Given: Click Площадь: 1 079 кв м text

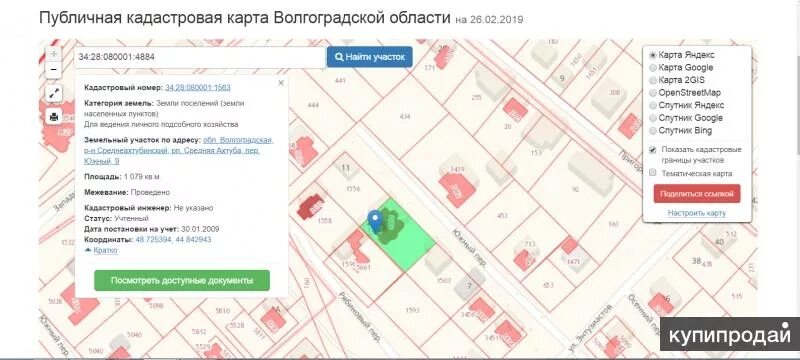Looking at the screenshot, I should coord(122,177).
